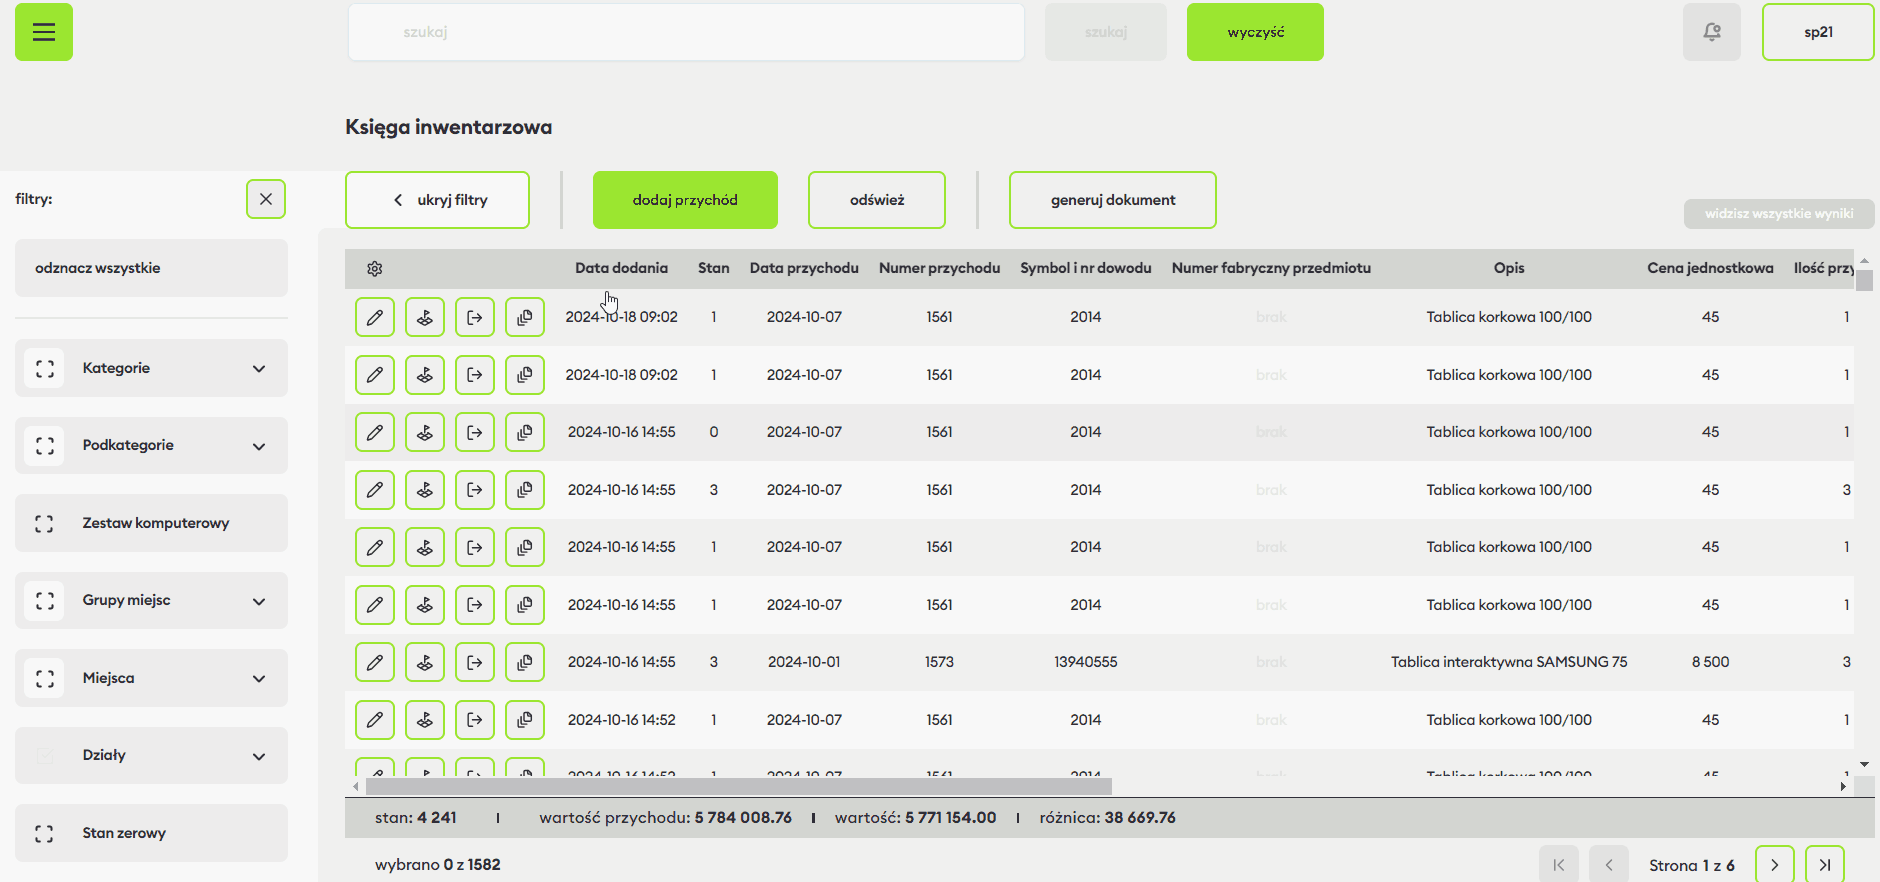Click the pencil edit icon in first row
This screenshot has height=882, width=1880.
tap(375, 318)
